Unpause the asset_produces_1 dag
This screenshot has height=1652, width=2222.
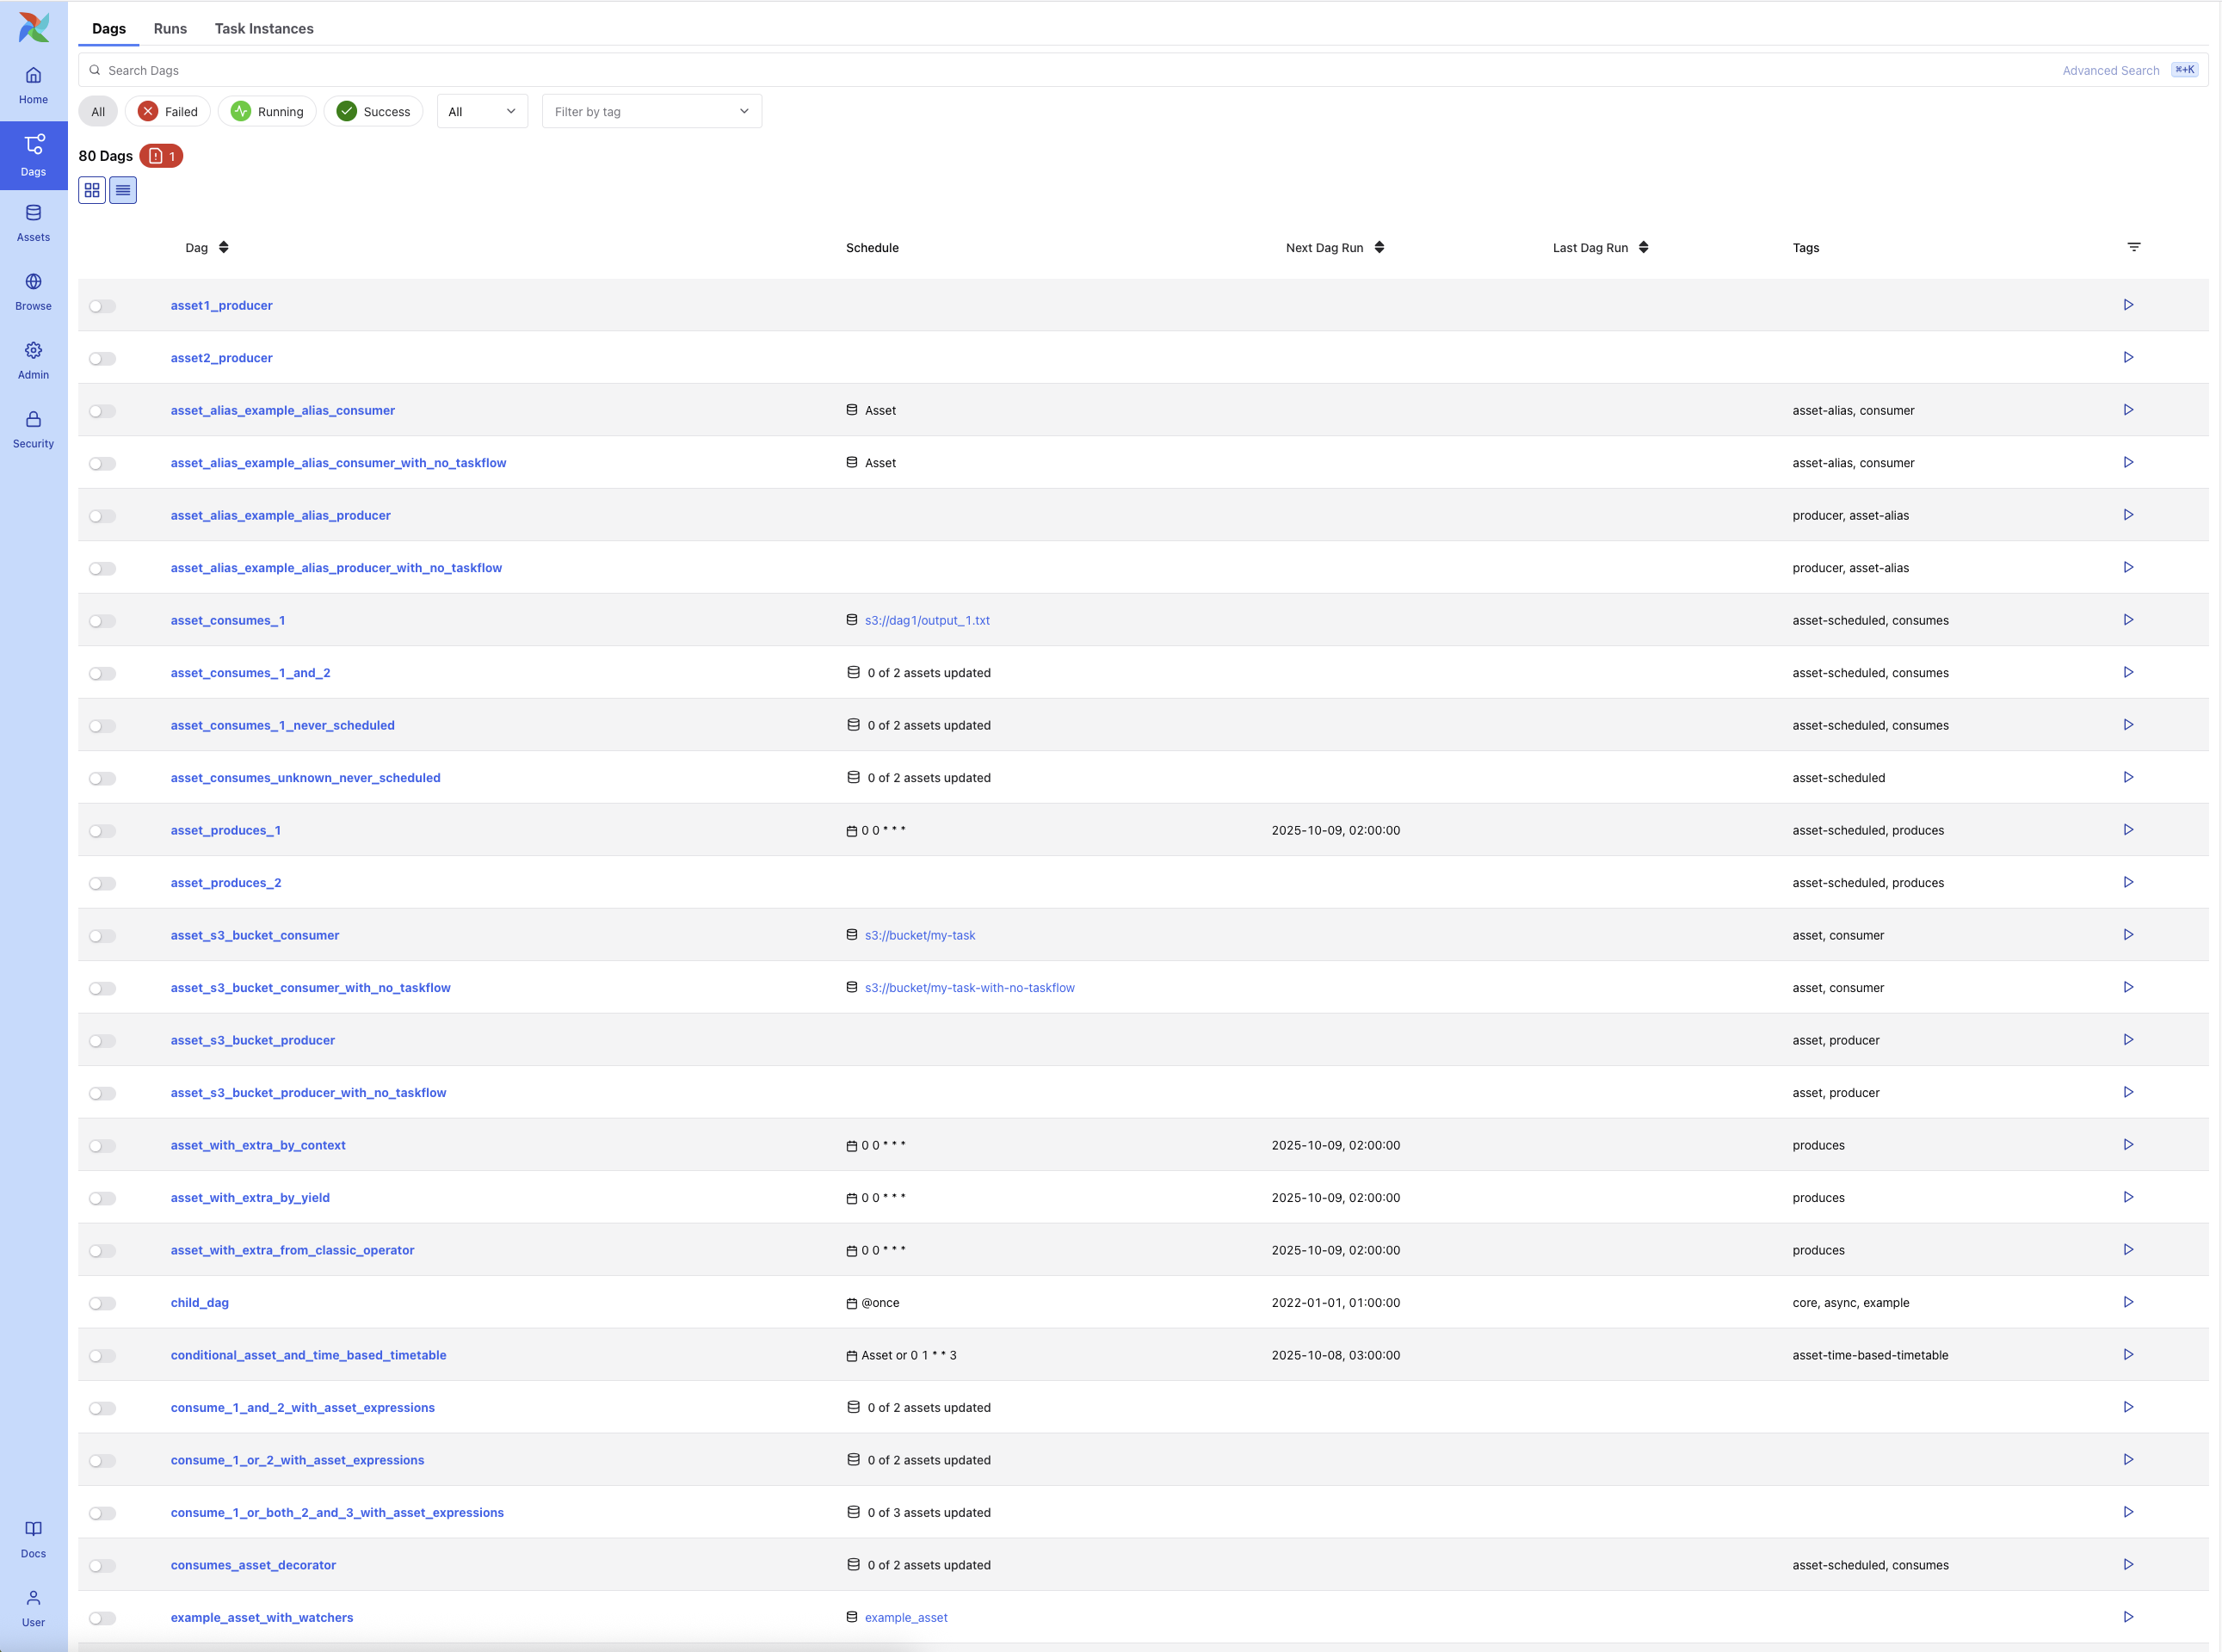102,831
